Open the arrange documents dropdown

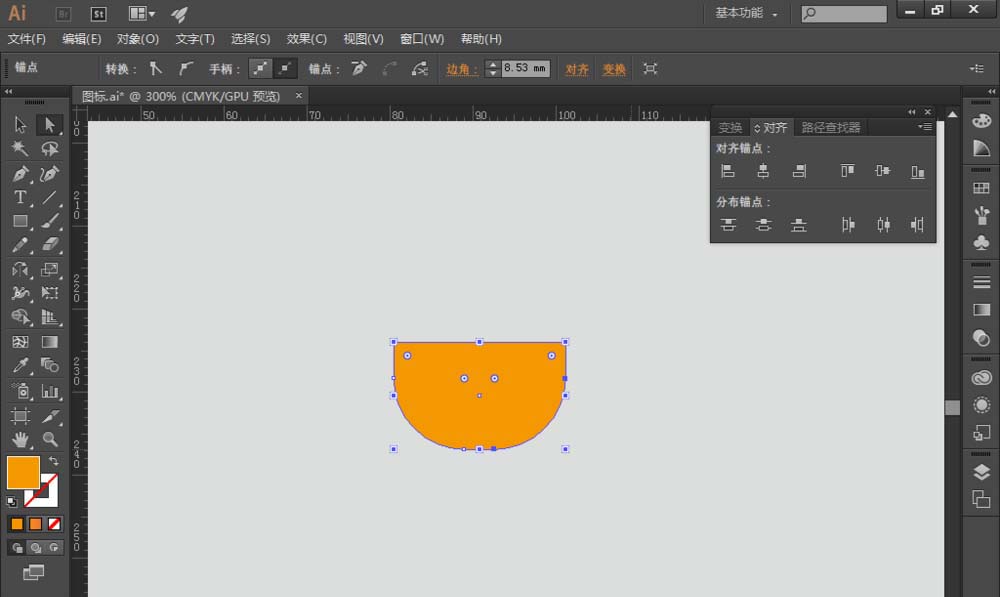tap(142, 13)
